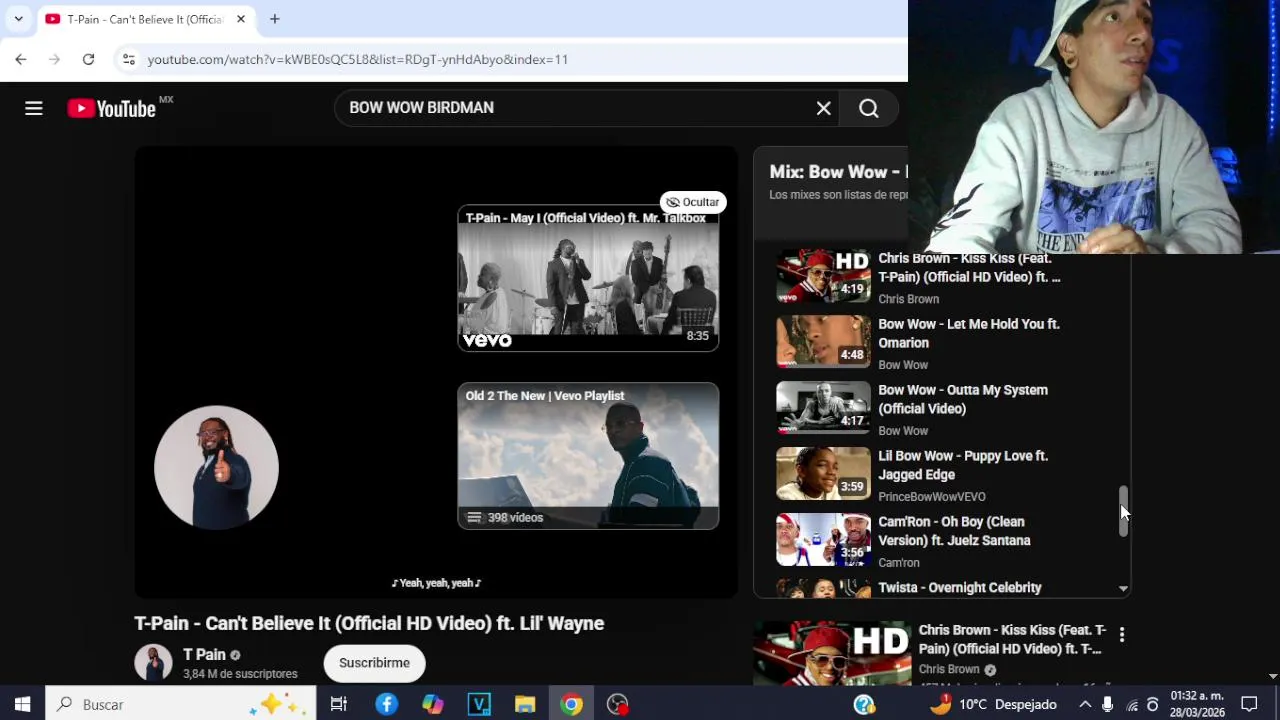Click the playlist scroll down arrow
Viewport: 1280px width, 720px height.
[1123, 589]
